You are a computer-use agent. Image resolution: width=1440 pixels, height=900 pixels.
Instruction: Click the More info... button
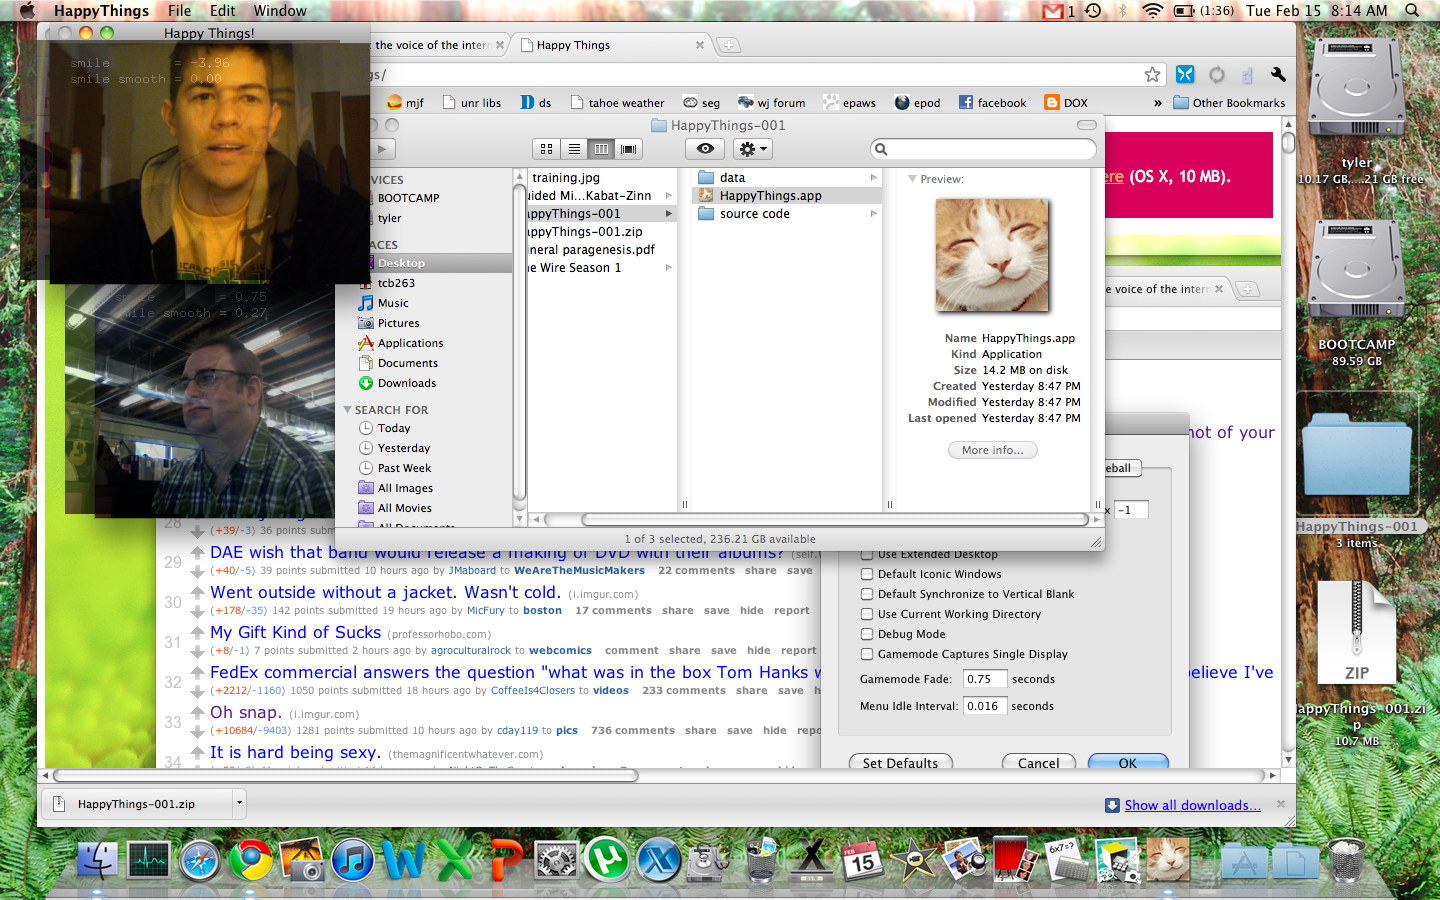[992, 450]
